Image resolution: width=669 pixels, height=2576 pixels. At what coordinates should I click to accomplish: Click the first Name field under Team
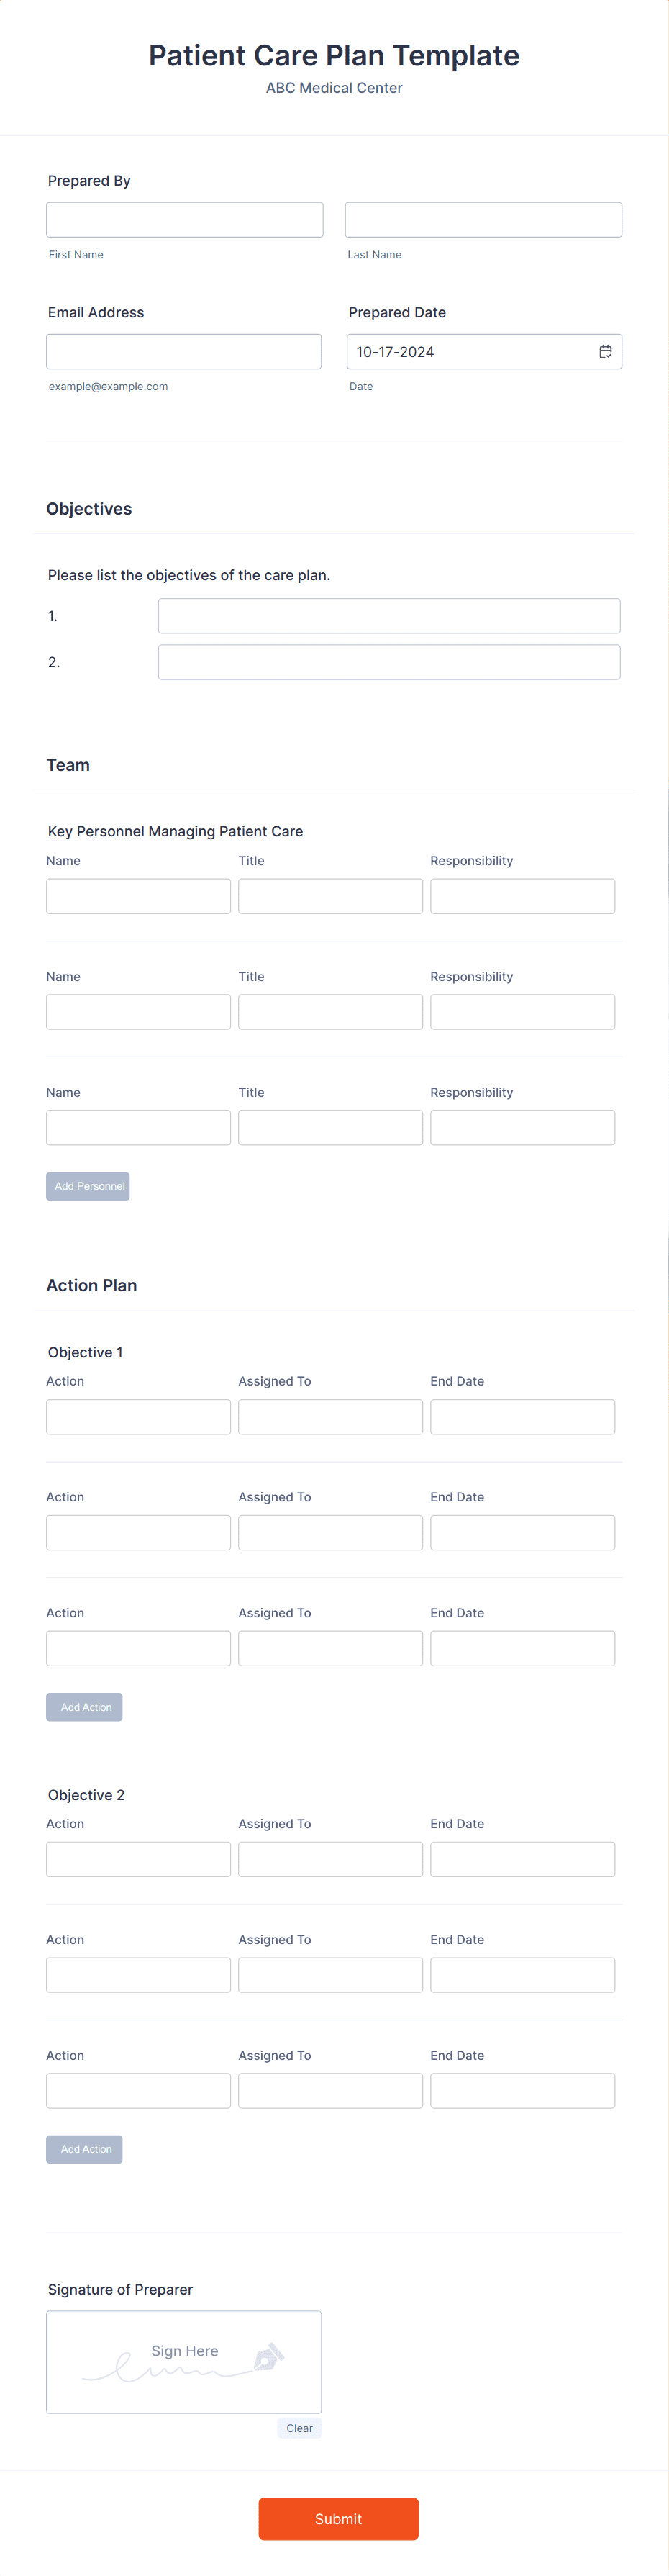138,896
